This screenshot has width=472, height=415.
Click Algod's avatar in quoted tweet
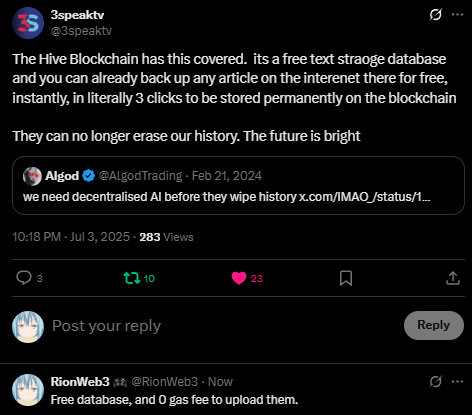click(32, 176)
